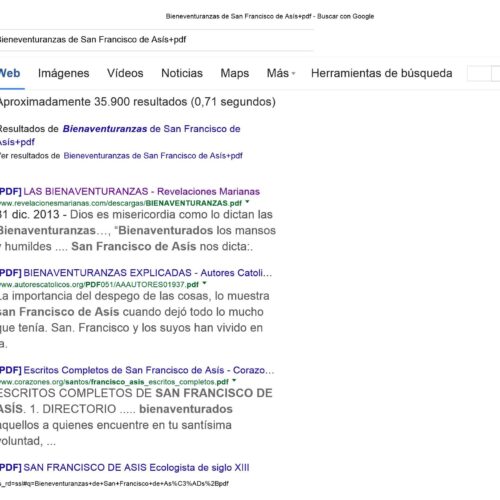Viewport: 500px width, 500px height.
Task: Open Herramientas de búsqueda options
Action: (382, 73)
